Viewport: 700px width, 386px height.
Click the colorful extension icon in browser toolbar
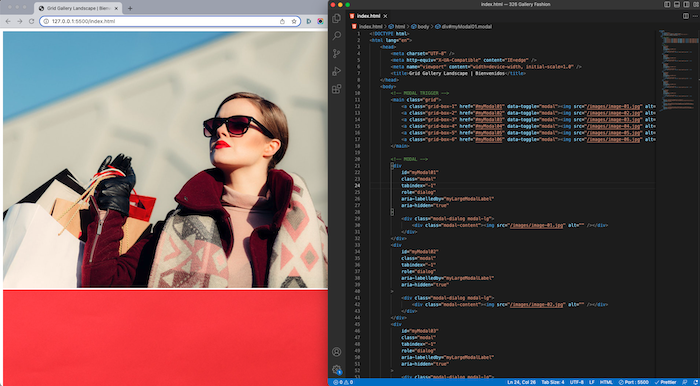[x=320, y=21]
